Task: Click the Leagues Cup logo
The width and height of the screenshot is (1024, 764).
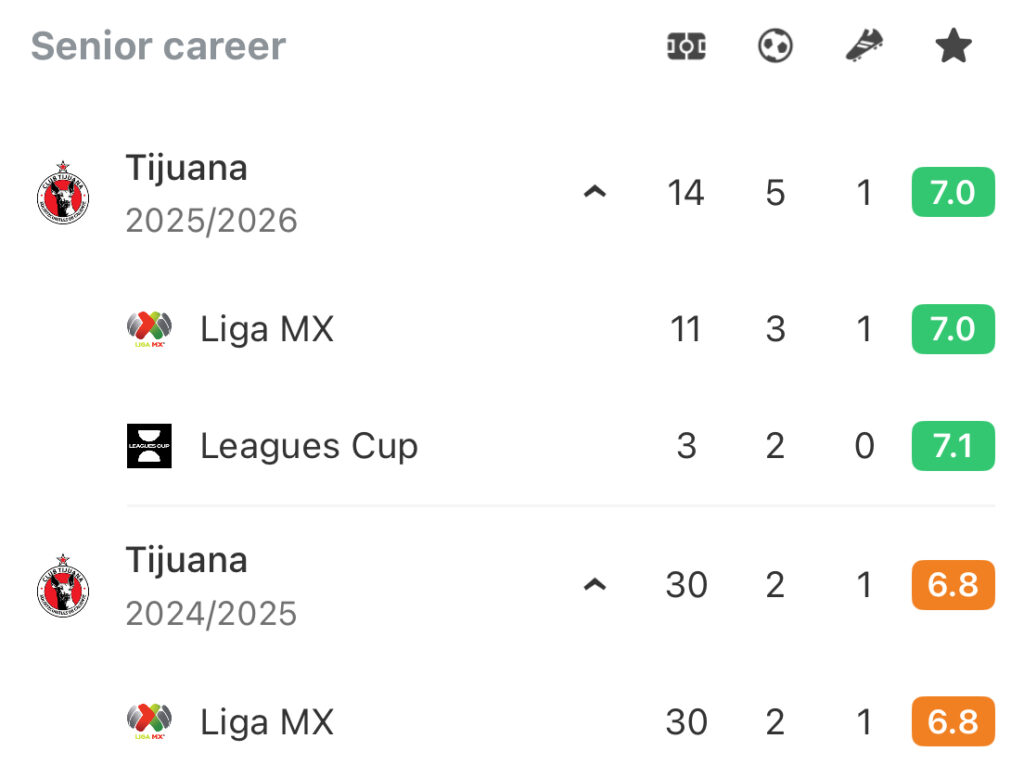Action: pos(149,446)
